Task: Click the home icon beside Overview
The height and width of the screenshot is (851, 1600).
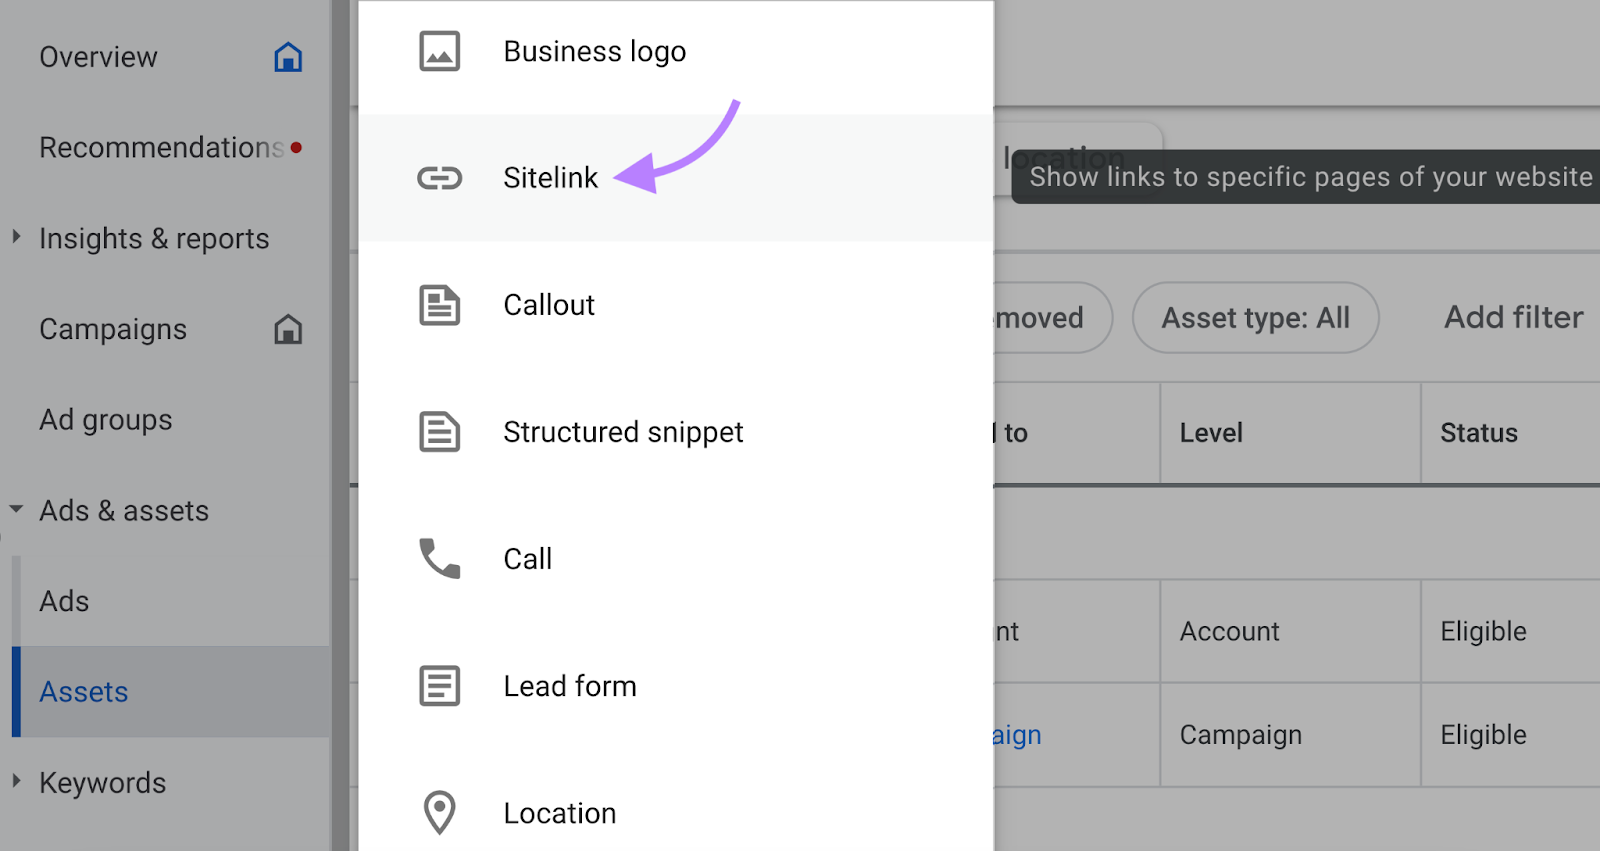Action: click(288, 57)
